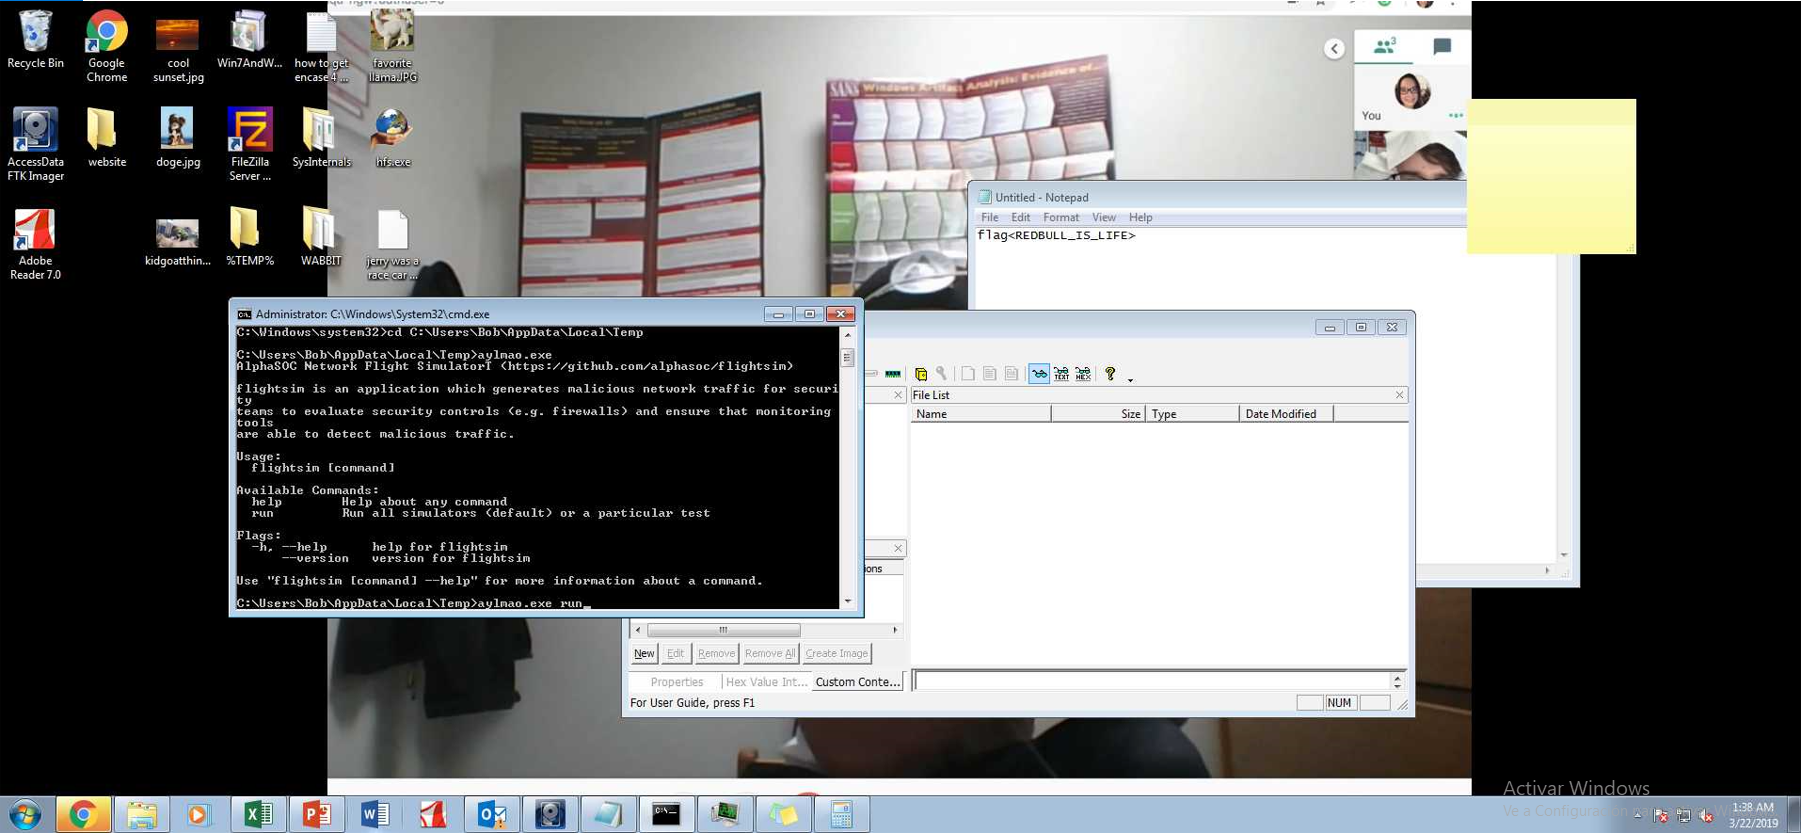Viewport: 1802px width, 833px height.
Task: Toggle the TEXT view mode icon
Action: coord(1061,374)
